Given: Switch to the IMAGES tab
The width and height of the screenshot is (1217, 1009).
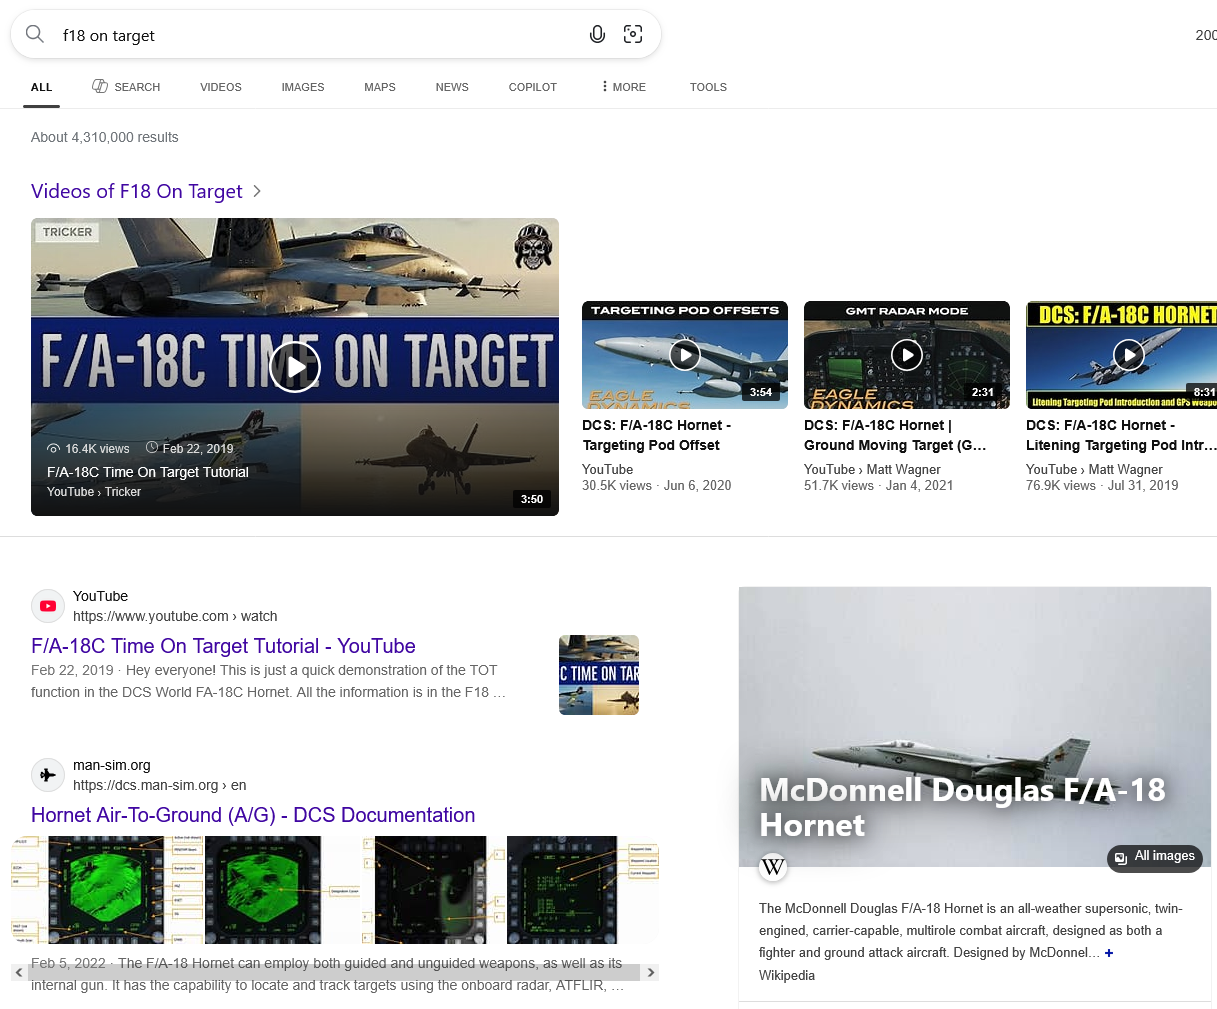Looking at the screenshot, I should (x=302, y=87).
